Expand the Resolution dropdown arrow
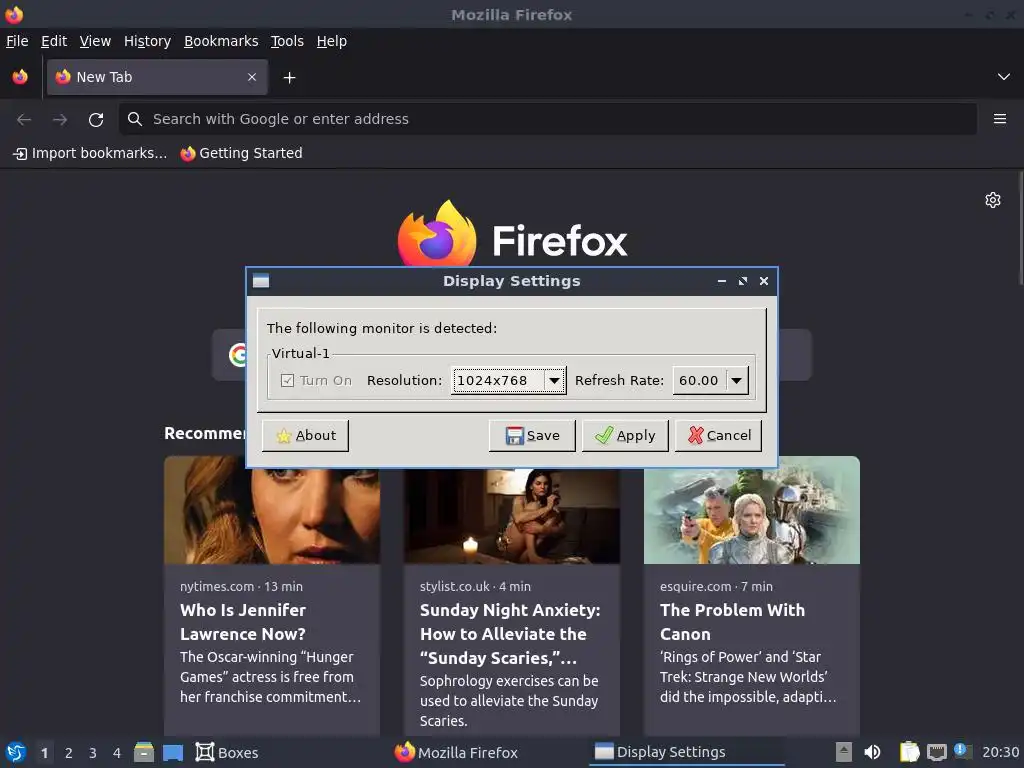Screen dimensions: 1024x768 (554, 381)
